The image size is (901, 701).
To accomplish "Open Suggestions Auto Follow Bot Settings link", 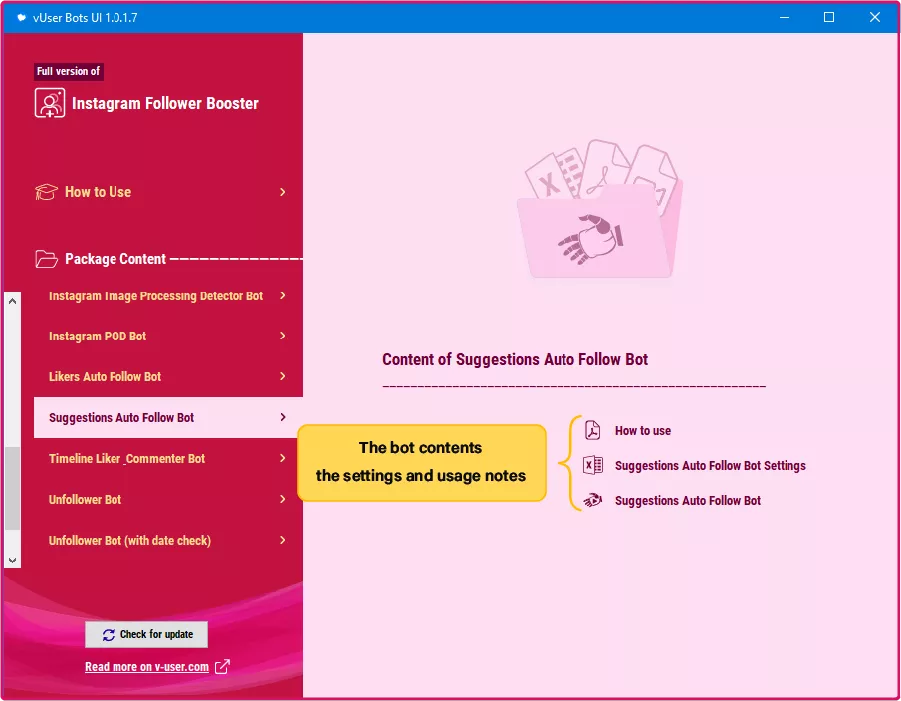I will coord(710,465).
